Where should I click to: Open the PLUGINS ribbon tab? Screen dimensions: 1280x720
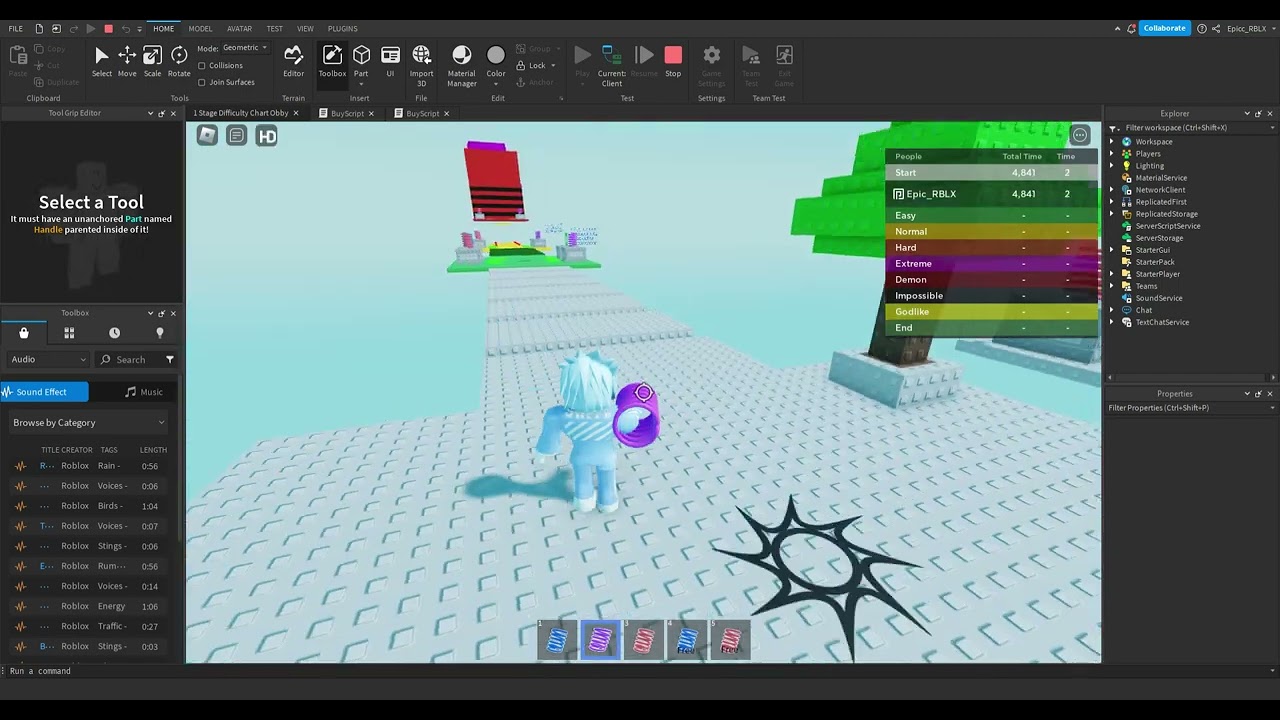(342, 28)
